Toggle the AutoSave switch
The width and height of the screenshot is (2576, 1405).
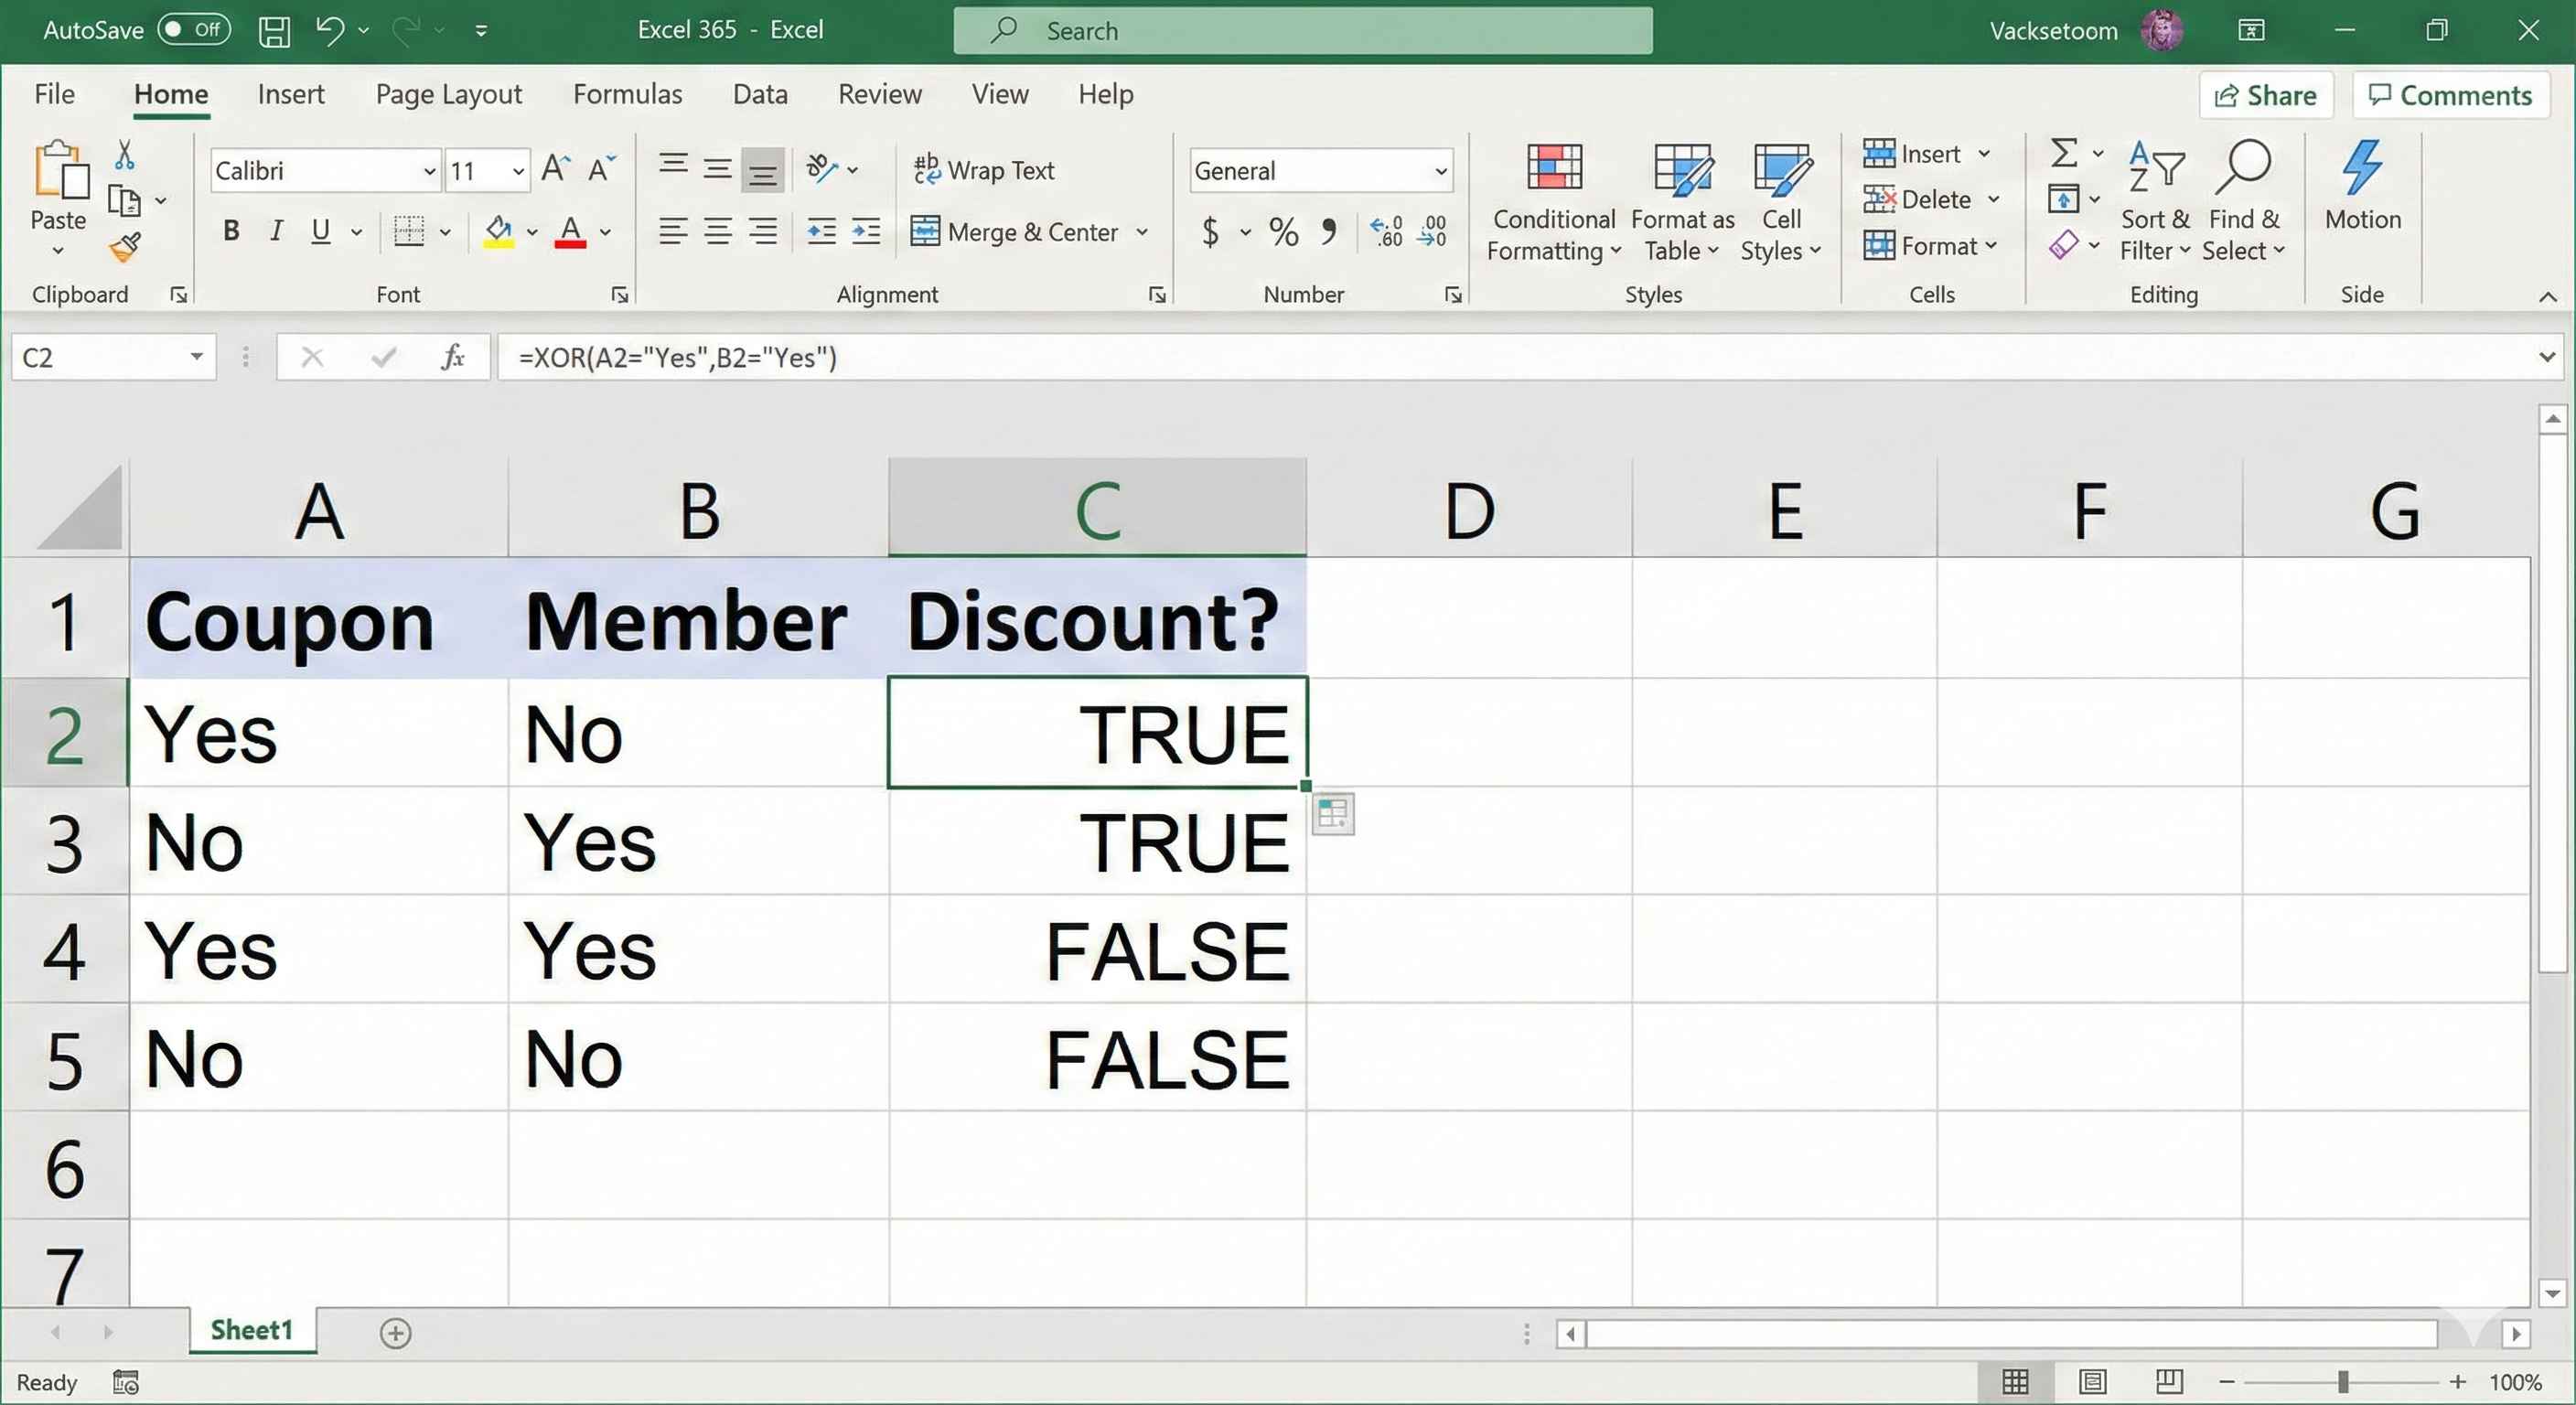(x=194, y=30)
